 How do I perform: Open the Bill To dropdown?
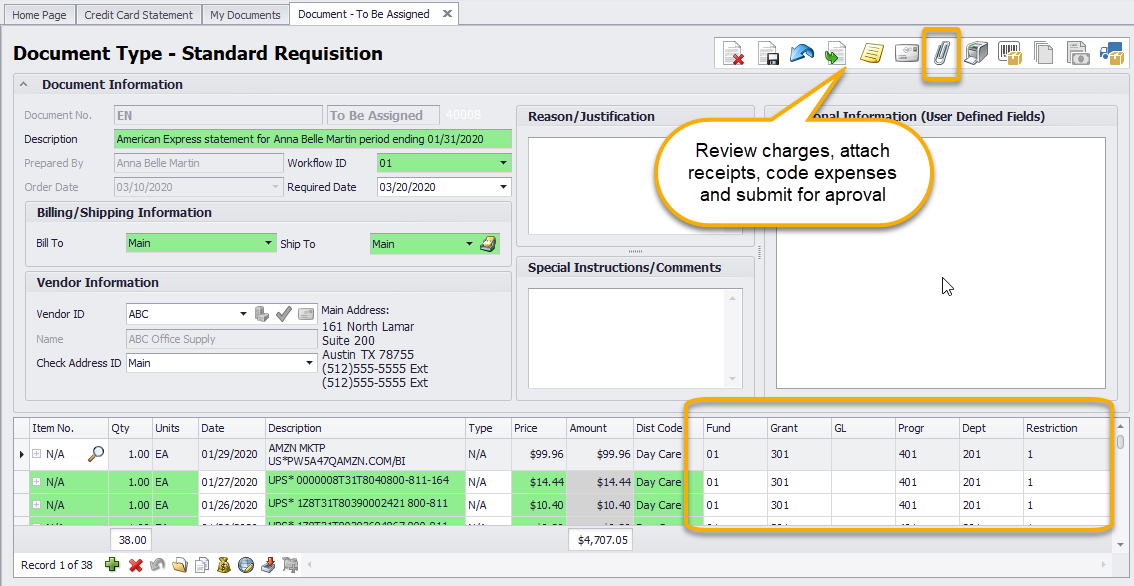click(268, 243)
